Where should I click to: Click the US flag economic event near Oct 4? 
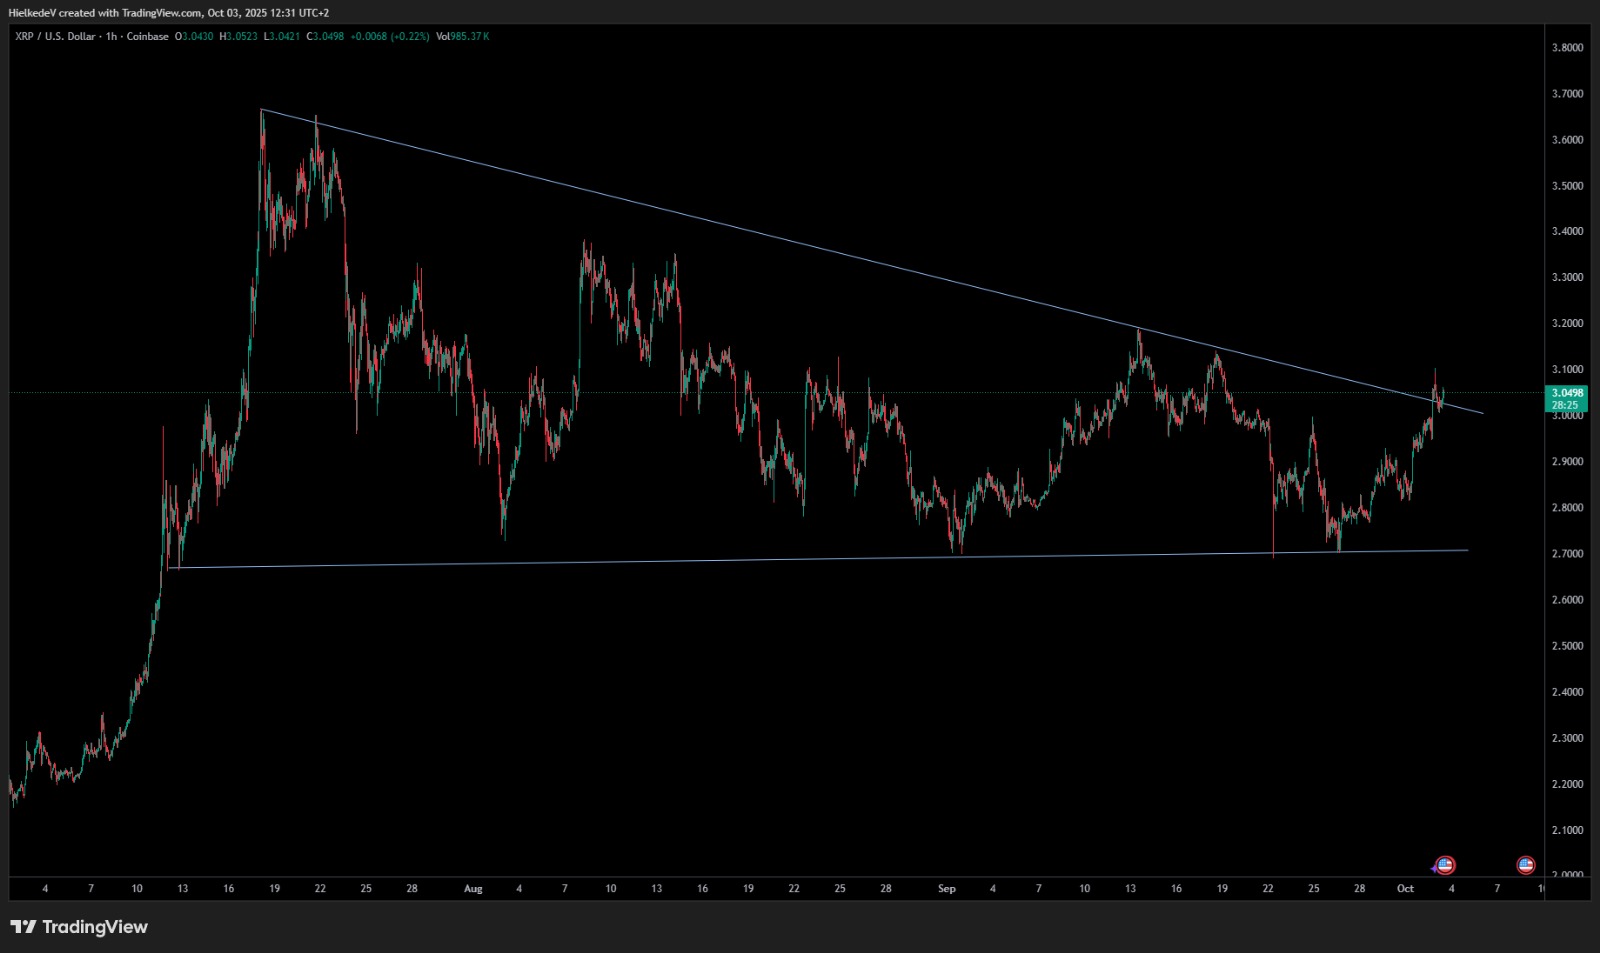[x=1445, y=865]
